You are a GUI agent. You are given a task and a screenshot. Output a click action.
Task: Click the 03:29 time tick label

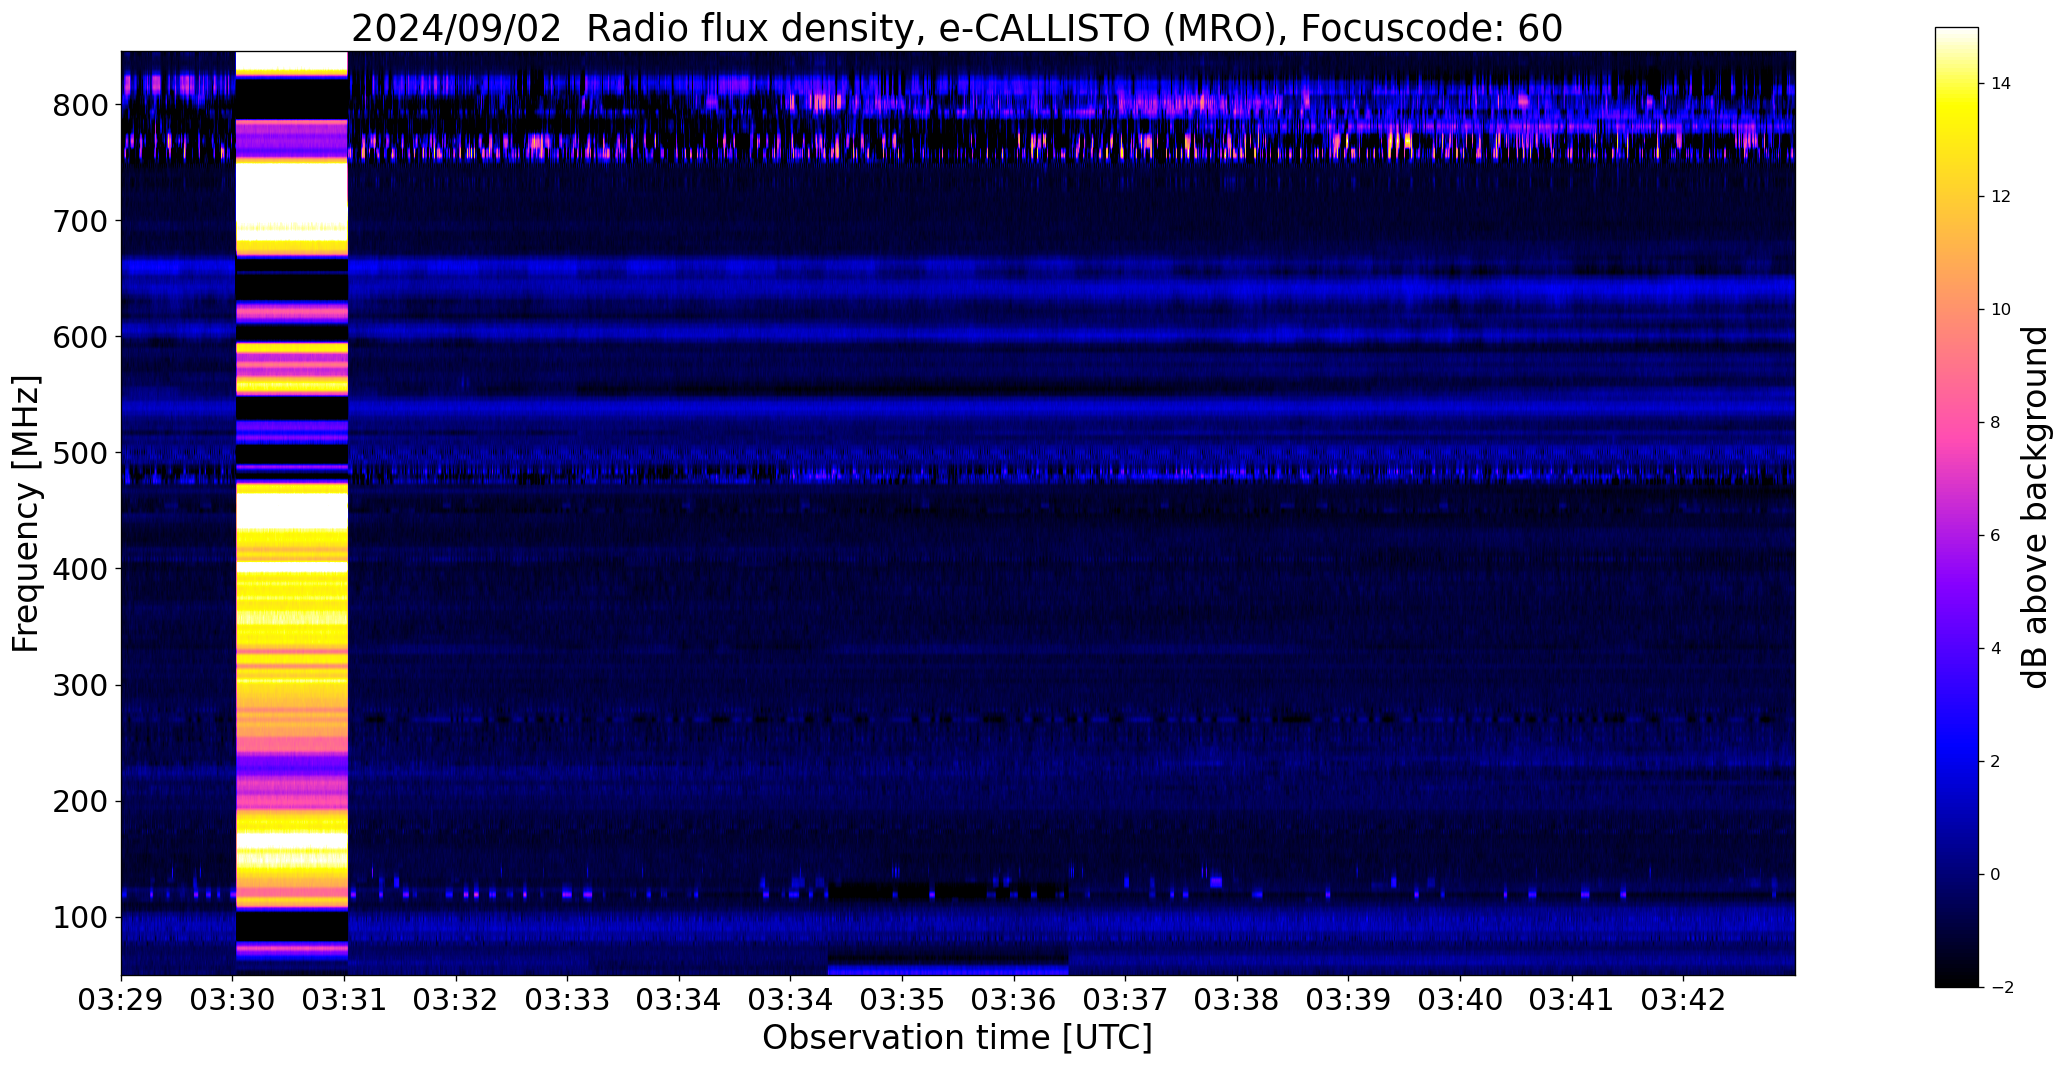(x=121, y=1001)
